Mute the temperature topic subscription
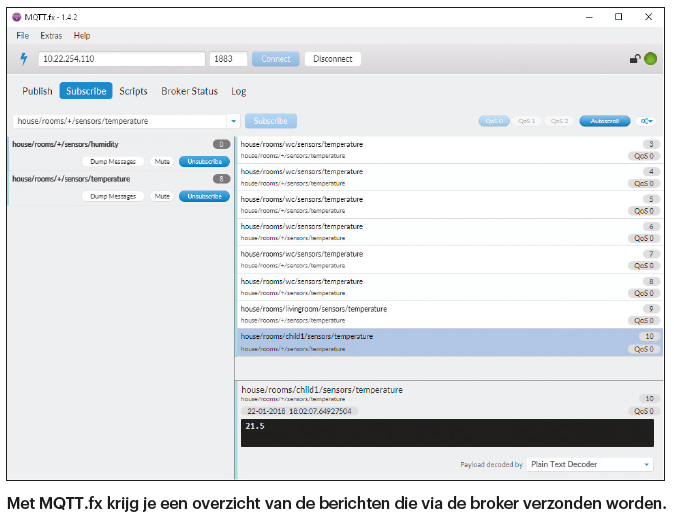Screen dimensions: 674x518 (161, 196)
